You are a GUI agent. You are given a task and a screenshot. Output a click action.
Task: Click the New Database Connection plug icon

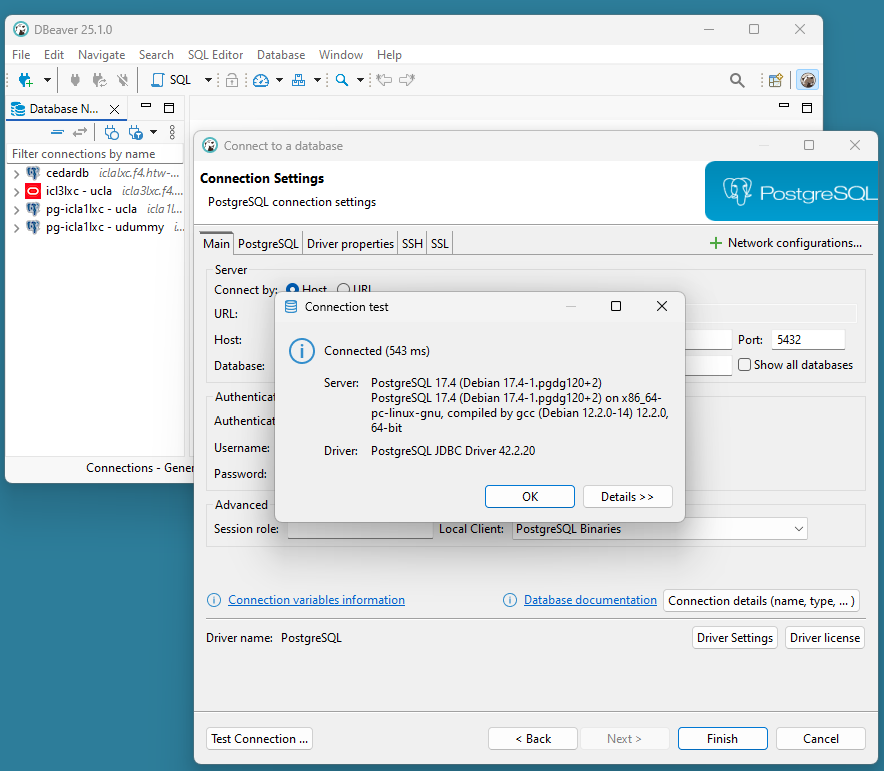tap(25, 80)
